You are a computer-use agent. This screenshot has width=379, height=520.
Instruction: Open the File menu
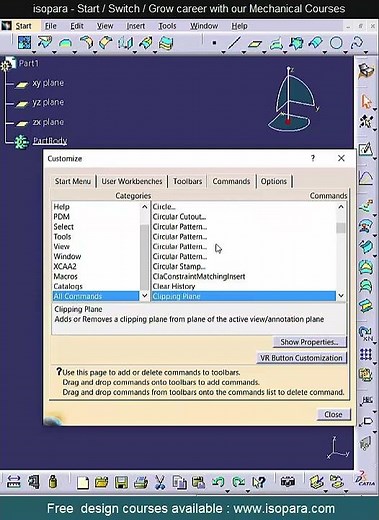[x=51, y=26]
